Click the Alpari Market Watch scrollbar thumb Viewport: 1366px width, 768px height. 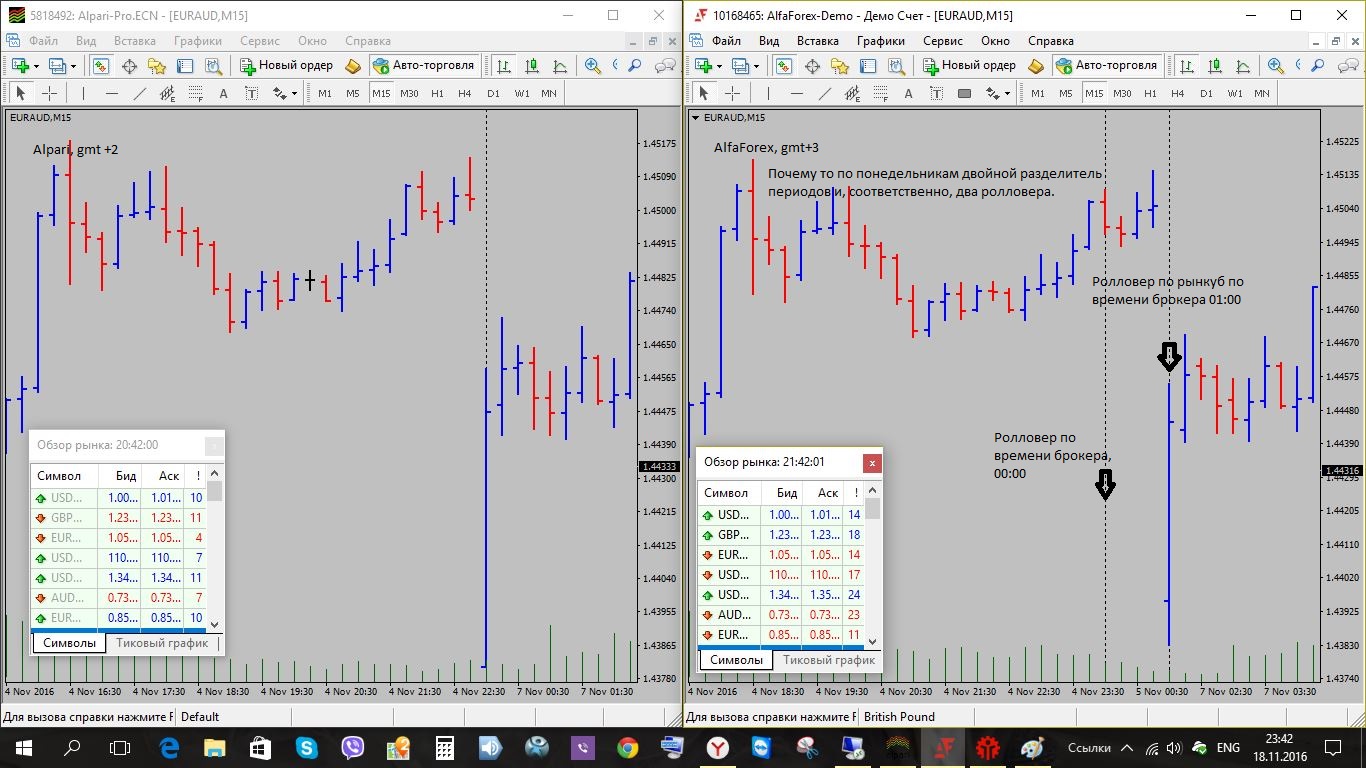215,490
